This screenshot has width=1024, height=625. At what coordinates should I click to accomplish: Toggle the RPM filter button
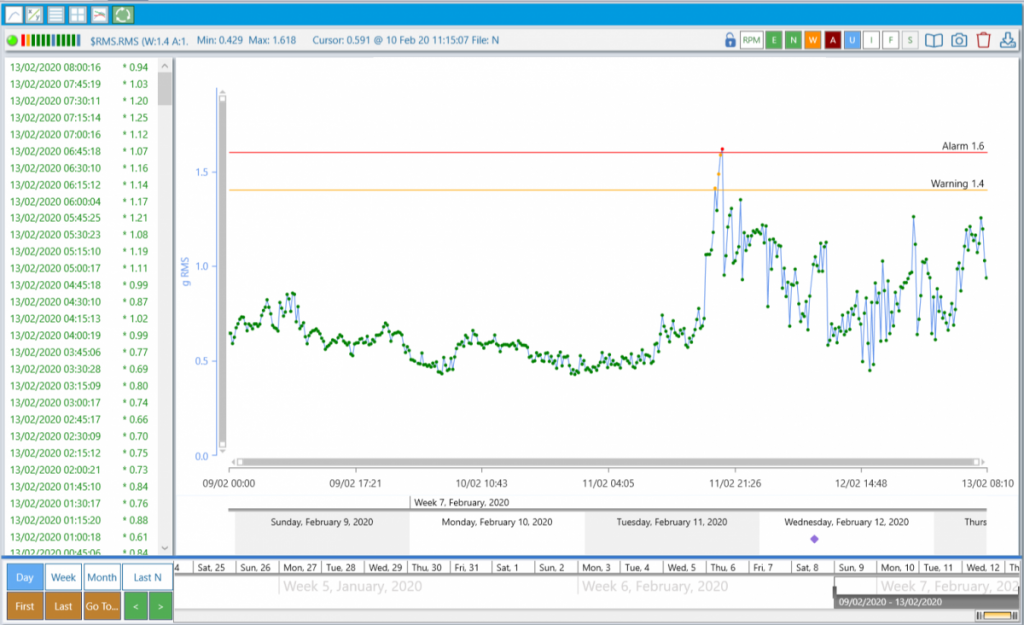(752, 40)
